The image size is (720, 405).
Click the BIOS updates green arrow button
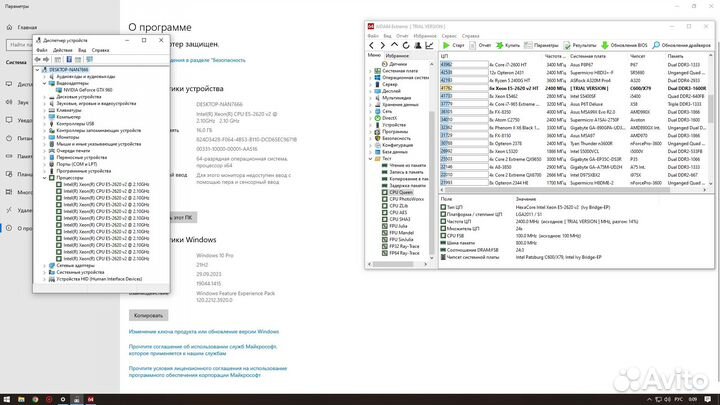coord(624,45)
